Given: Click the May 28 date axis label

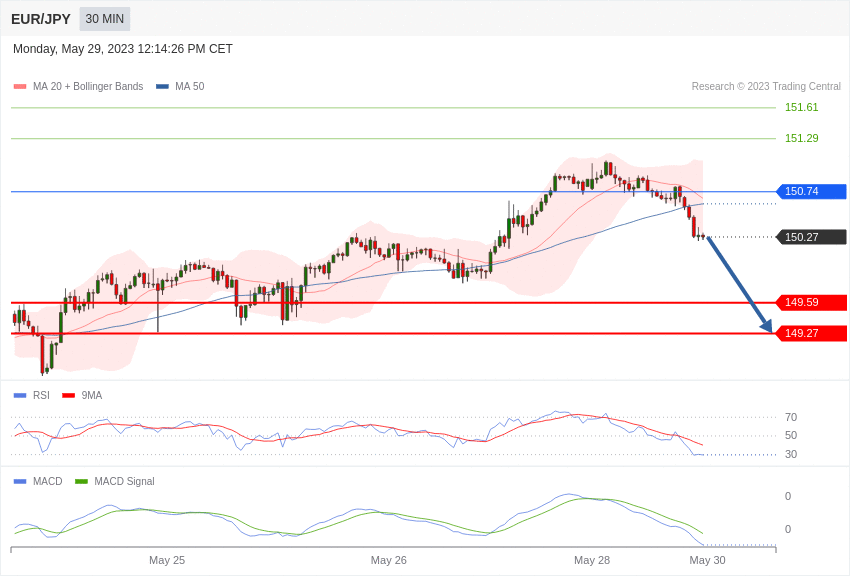Looking at the screenshot, I should coord(592,560).
